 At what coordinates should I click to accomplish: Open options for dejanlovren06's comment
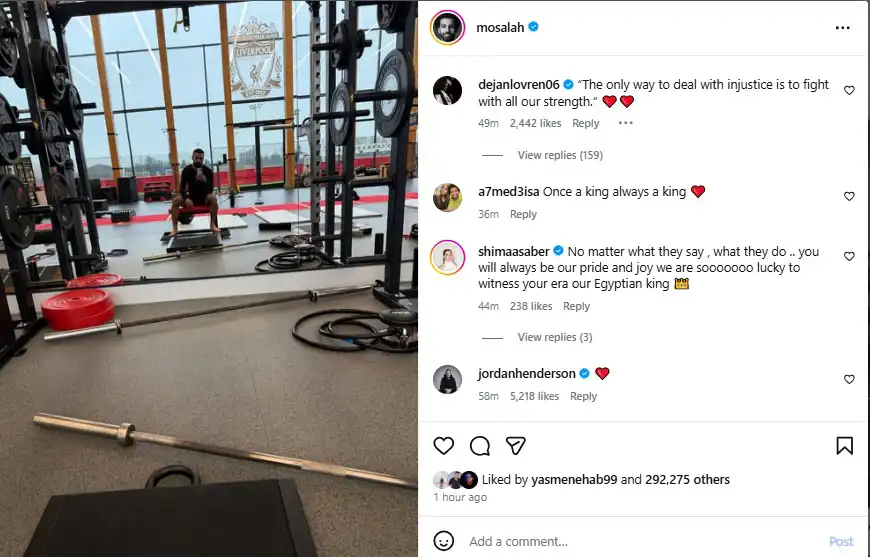pos(625,123)
